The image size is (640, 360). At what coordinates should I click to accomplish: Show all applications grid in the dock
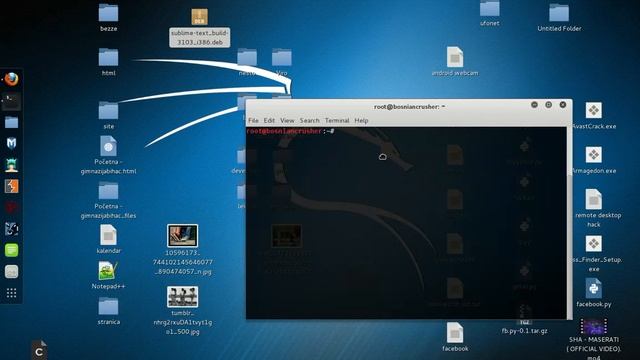(11, 293)
